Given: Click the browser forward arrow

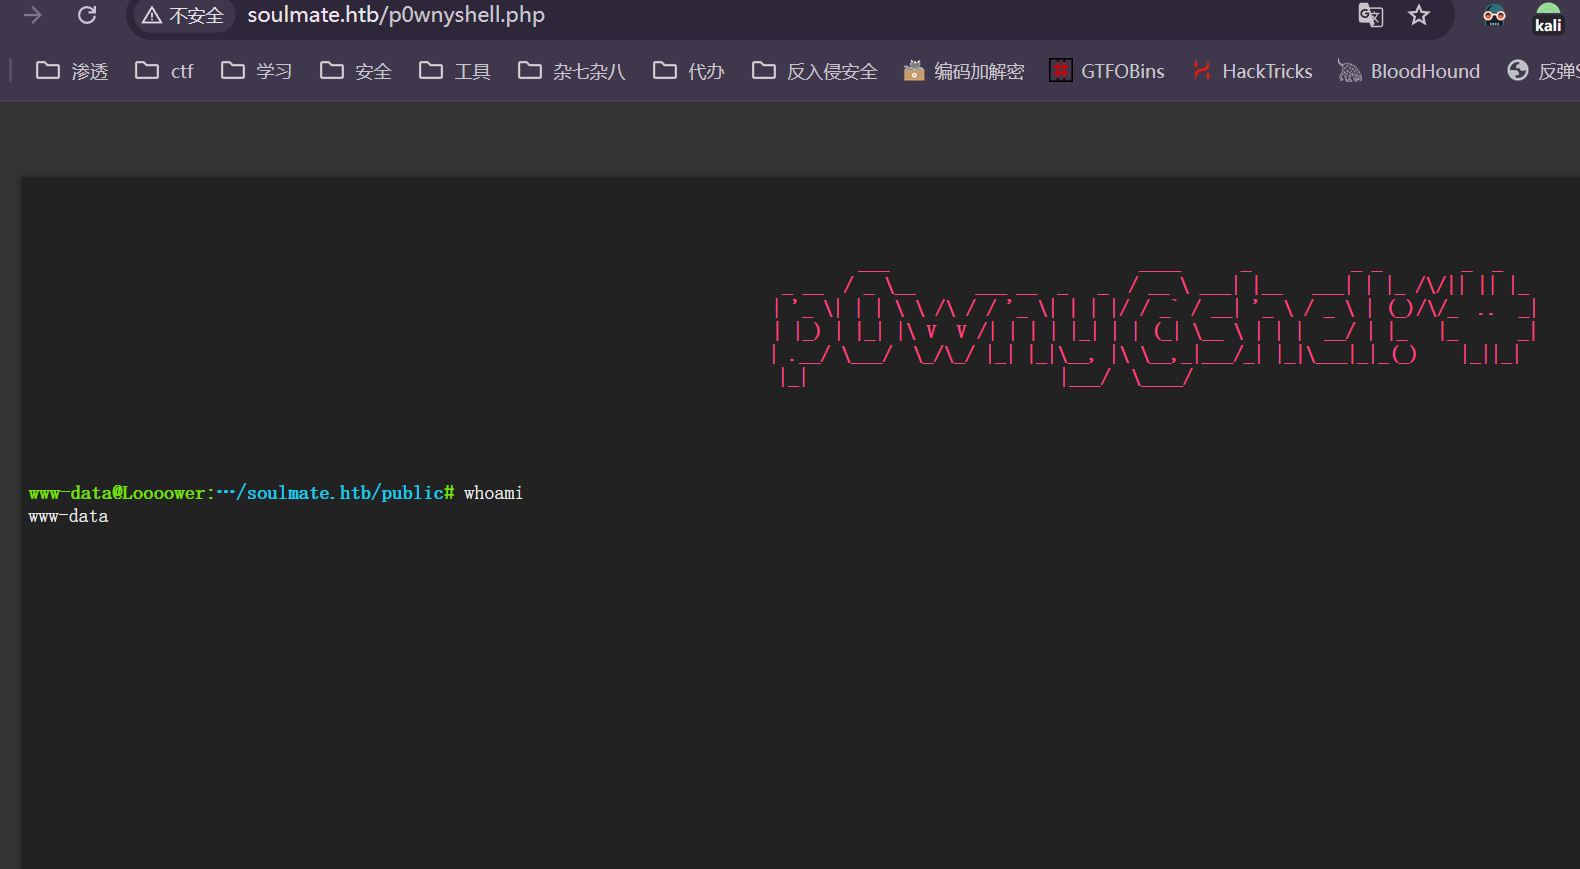Looking at the screenshot, I should tap(33, 15).
